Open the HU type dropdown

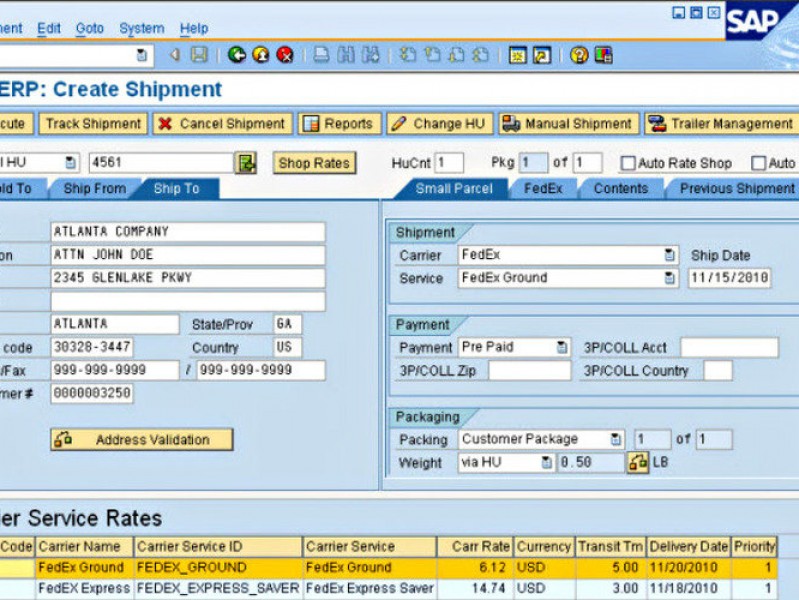click(x=70, y=163)
